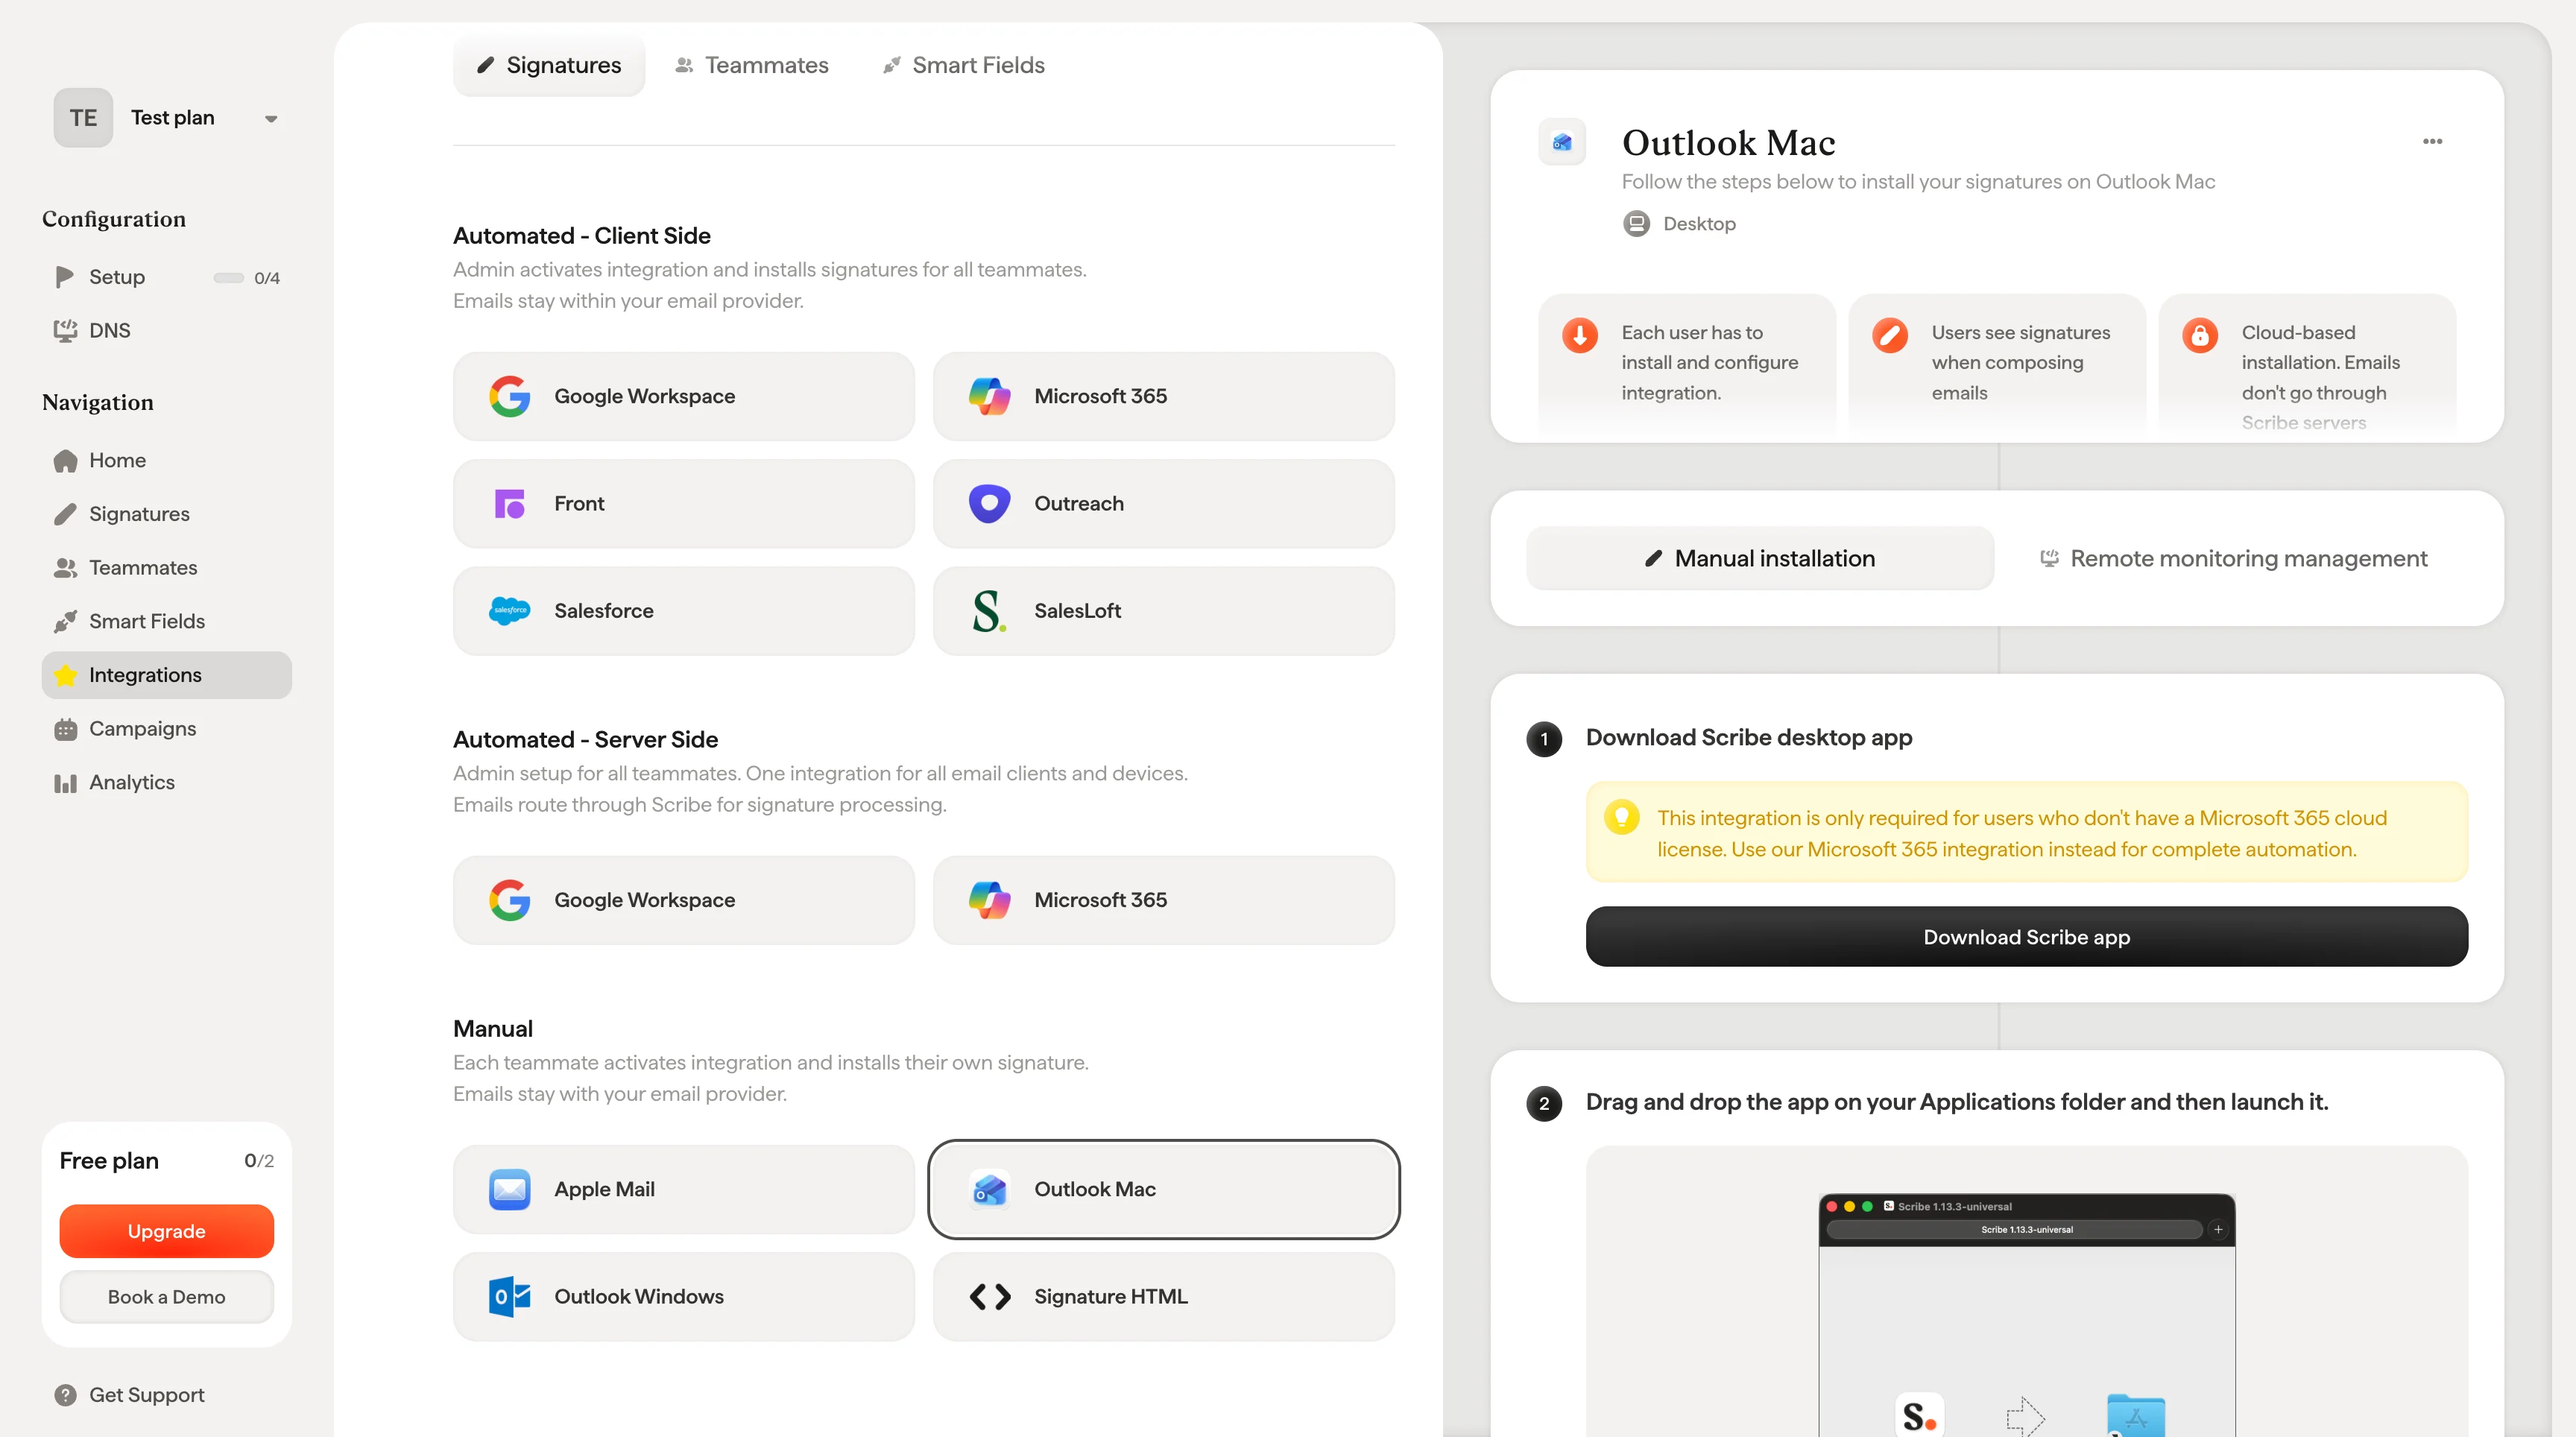Click the Scribe S app icon in installer image
Screen dimensions: 2576x1437
coord(1919,1415)
